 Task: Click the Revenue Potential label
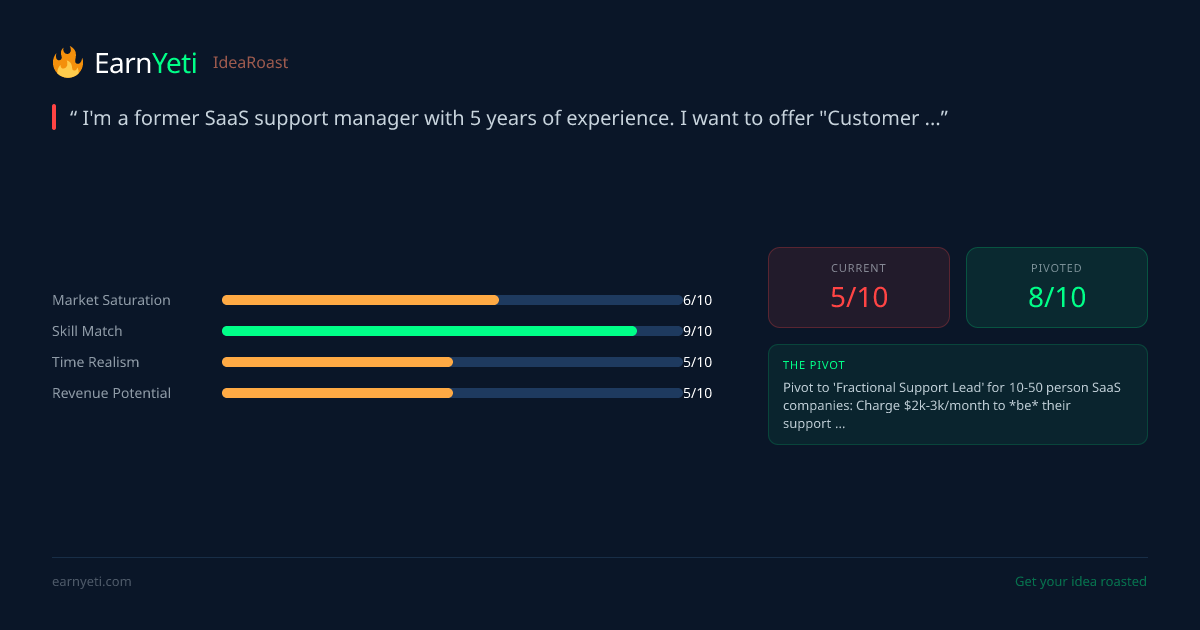[x=111, y=393]
